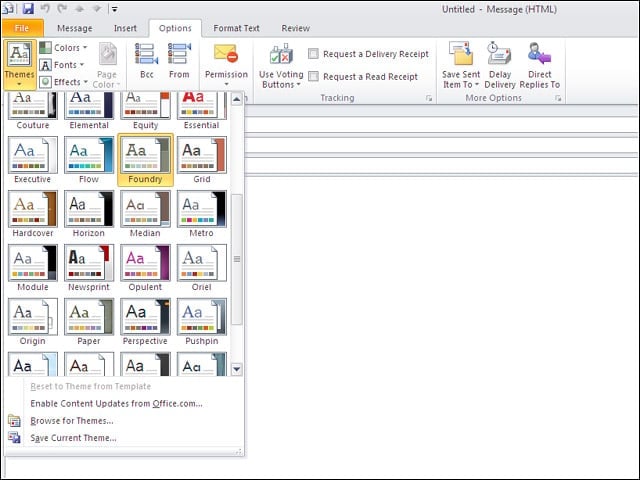This screenshot has width=640, height=480.
Task: Enable Request a Read Receipt
Action: [x=363, y=77]
